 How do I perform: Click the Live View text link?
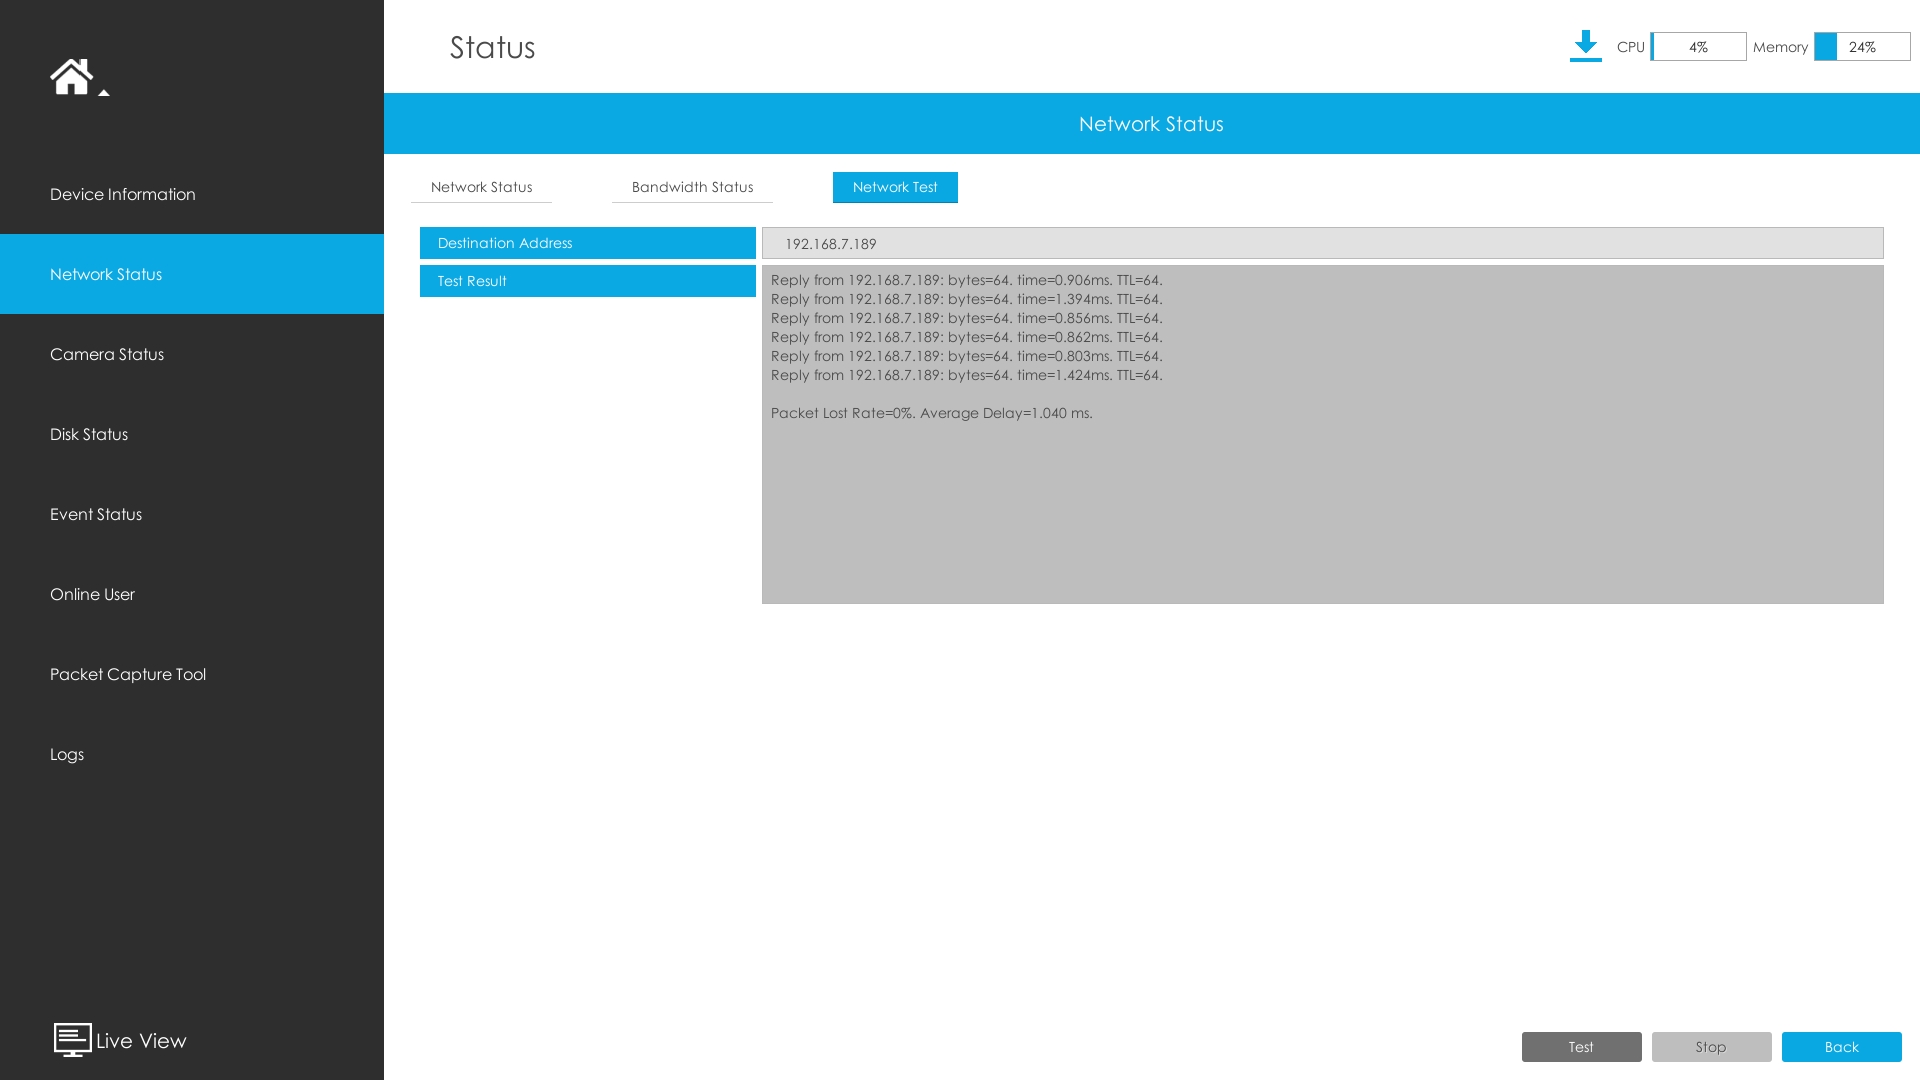pyautogui.click(x=141, y=1041)
